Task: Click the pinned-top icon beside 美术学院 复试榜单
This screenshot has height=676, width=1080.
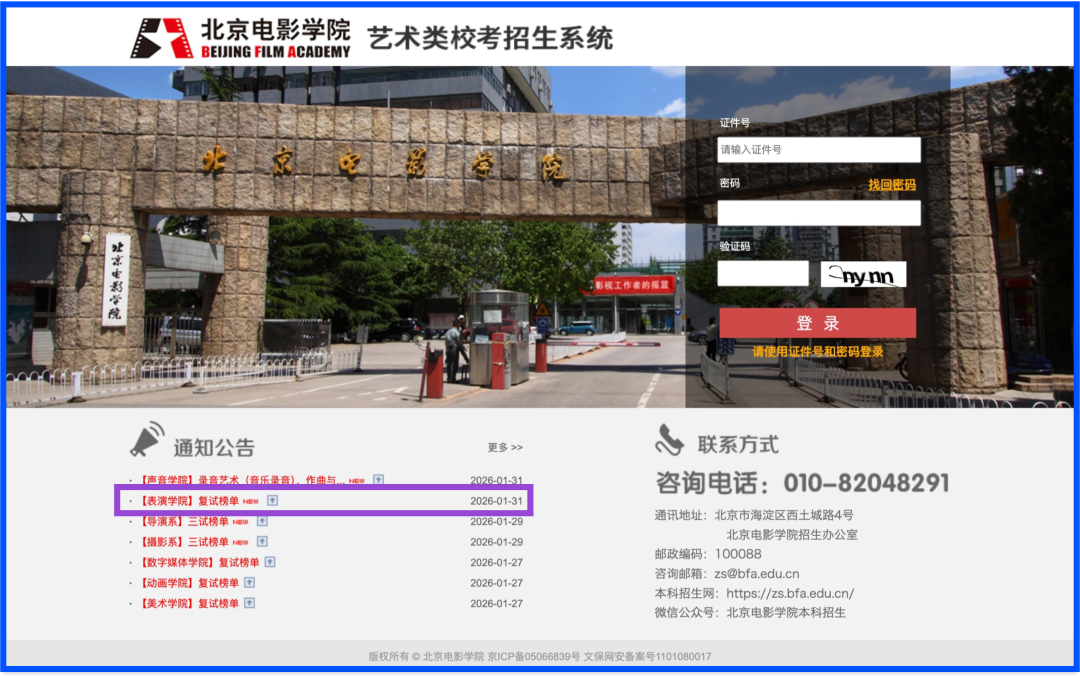Action: pyautogui.click(x=249, y=603)
